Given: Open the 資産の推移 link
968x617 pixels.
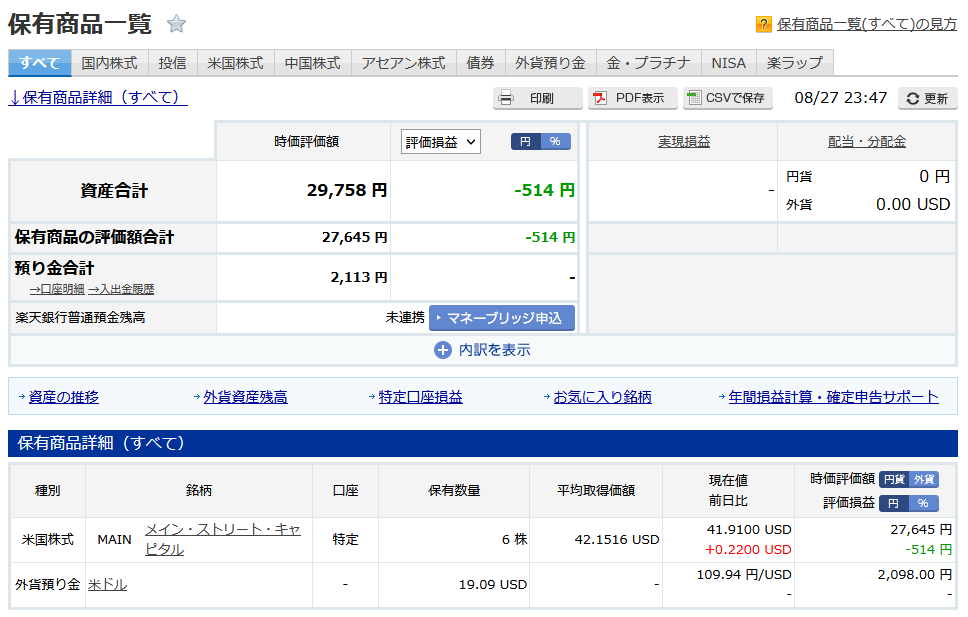Looking at the screenshot, I should point(64,397).
